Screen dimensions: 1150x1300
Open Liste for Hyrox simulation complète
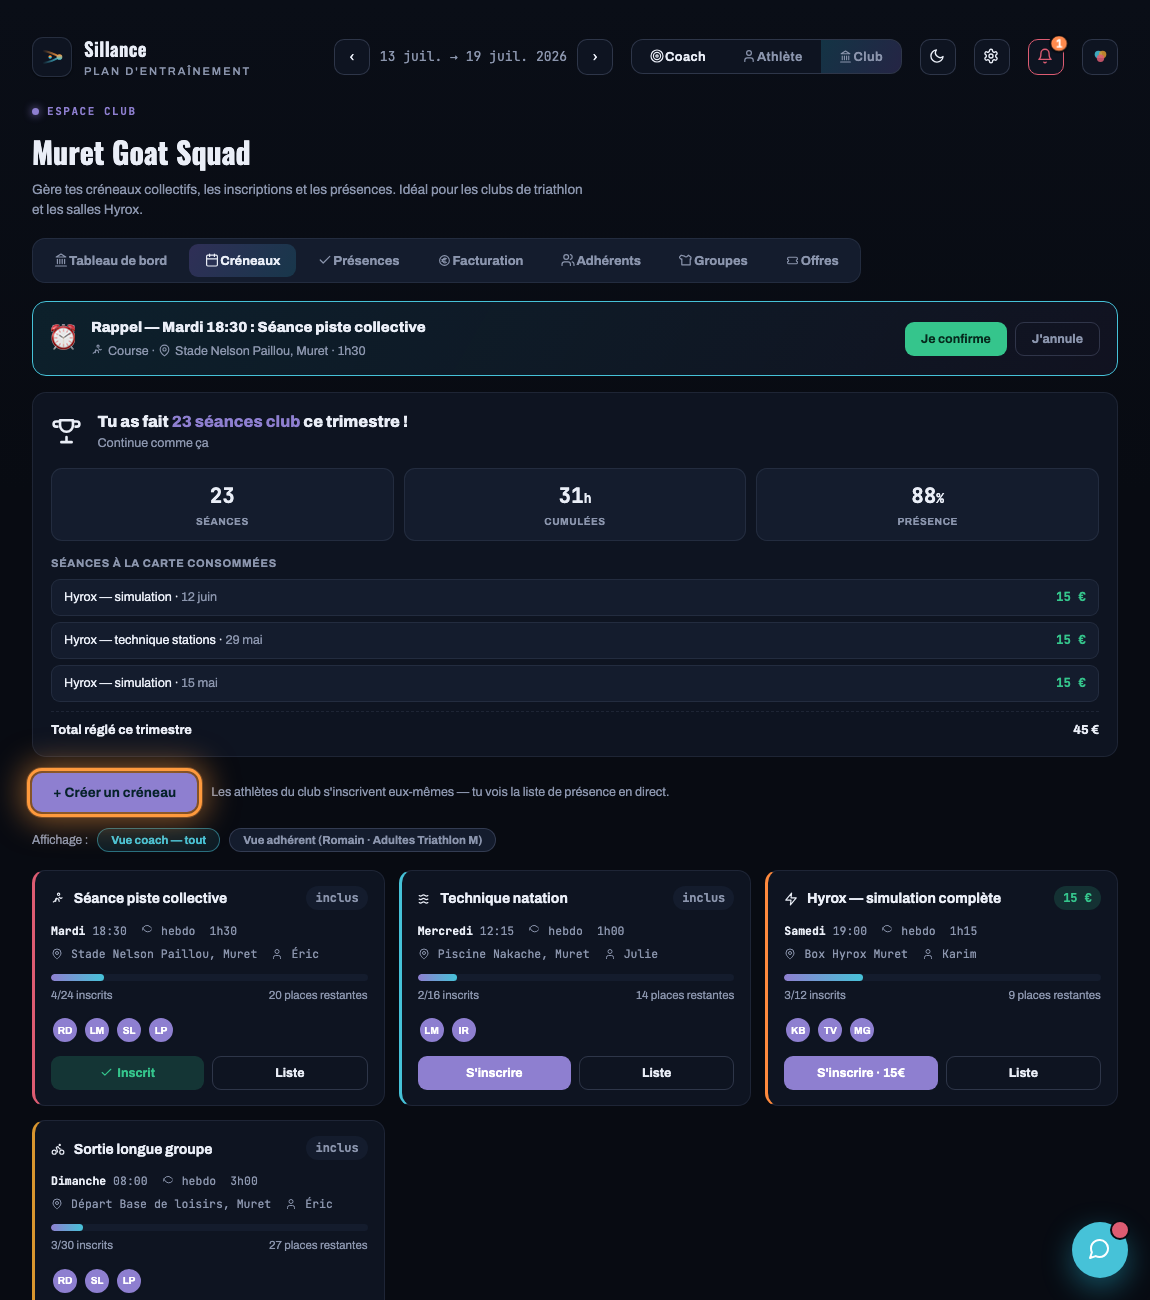pos(1023,1073)
